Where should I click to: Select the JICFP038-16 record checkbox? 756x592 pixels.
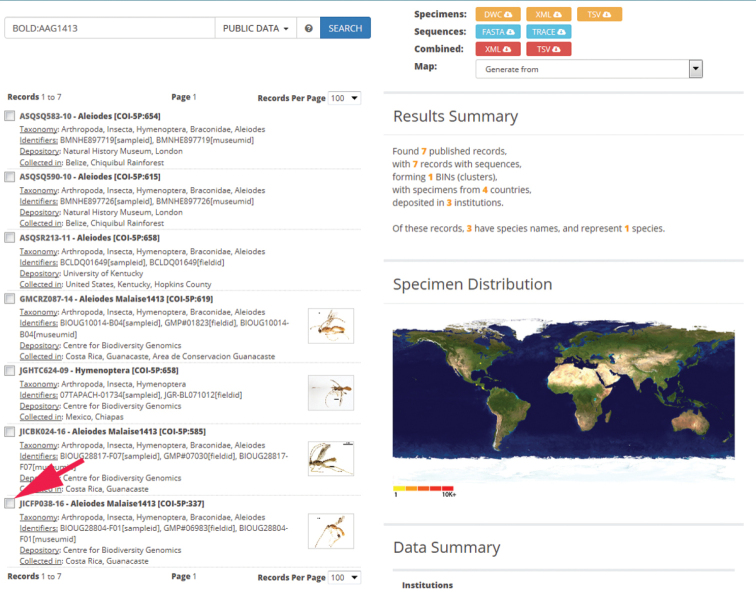[10, 504]
